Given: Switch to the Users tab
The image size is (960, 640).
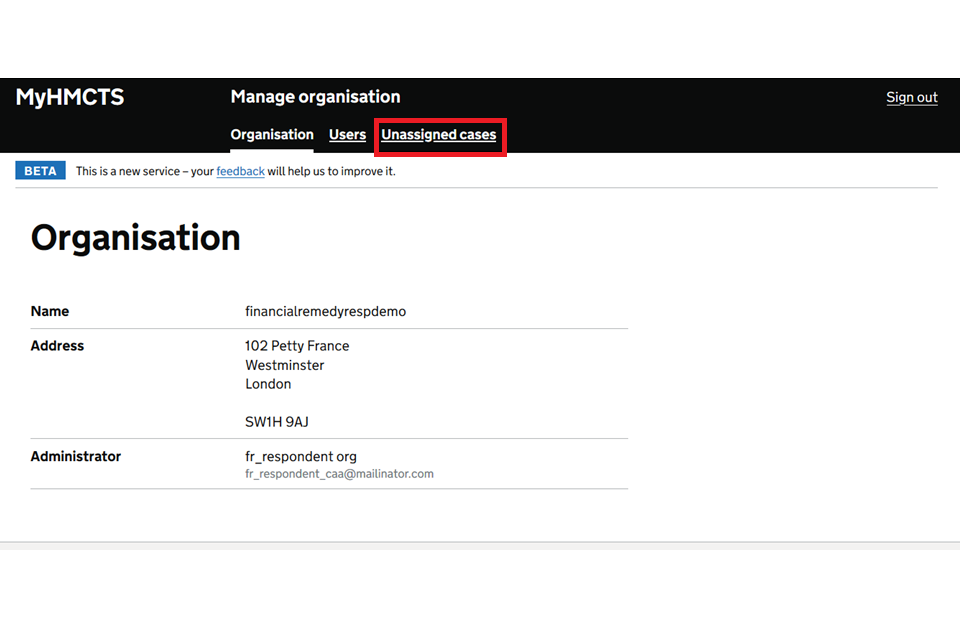Looking at the screenshot, I should (347, 135).
